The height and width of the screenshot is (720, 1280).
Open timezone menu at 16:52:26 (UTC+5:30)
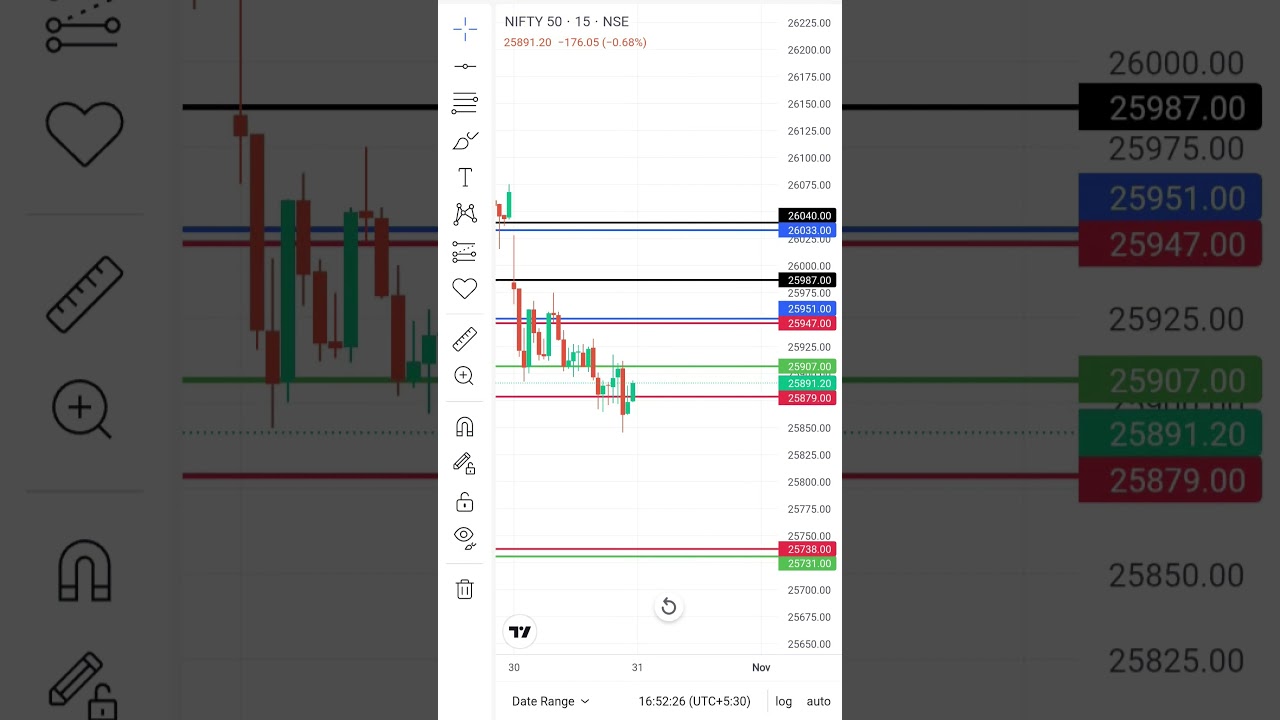tap(694, 701)
